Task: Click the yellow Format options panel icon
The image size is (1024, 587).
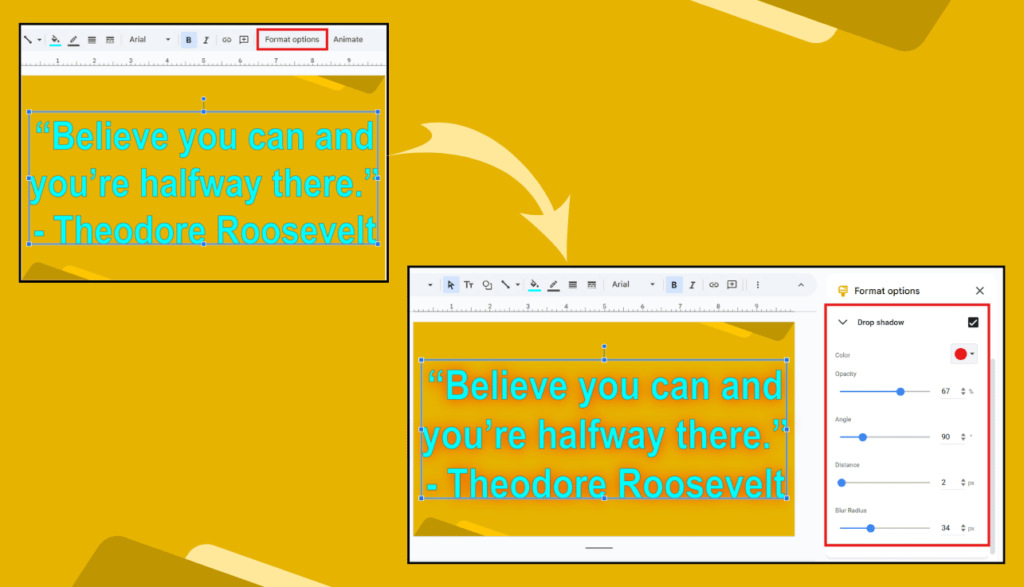Action: pos(843,291)
